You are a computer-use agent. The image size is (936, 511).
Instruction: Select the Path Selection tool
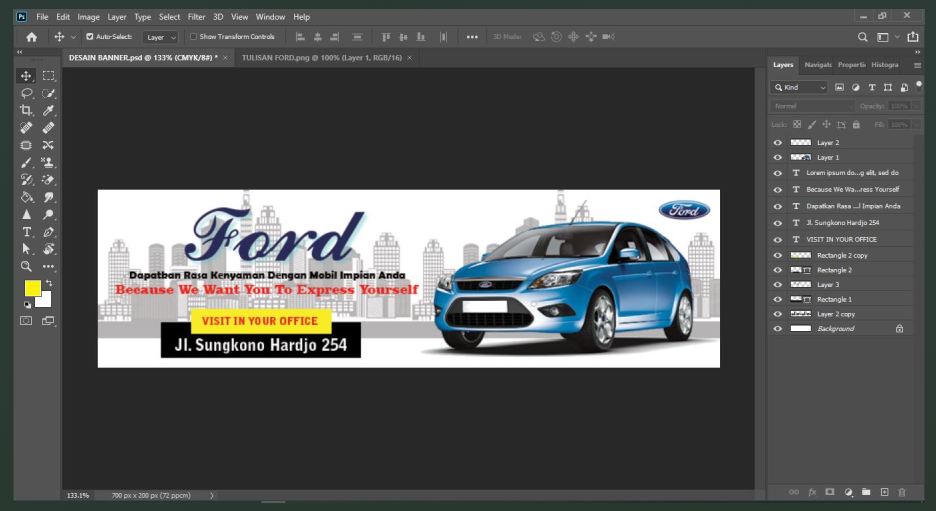pos(26,249)
